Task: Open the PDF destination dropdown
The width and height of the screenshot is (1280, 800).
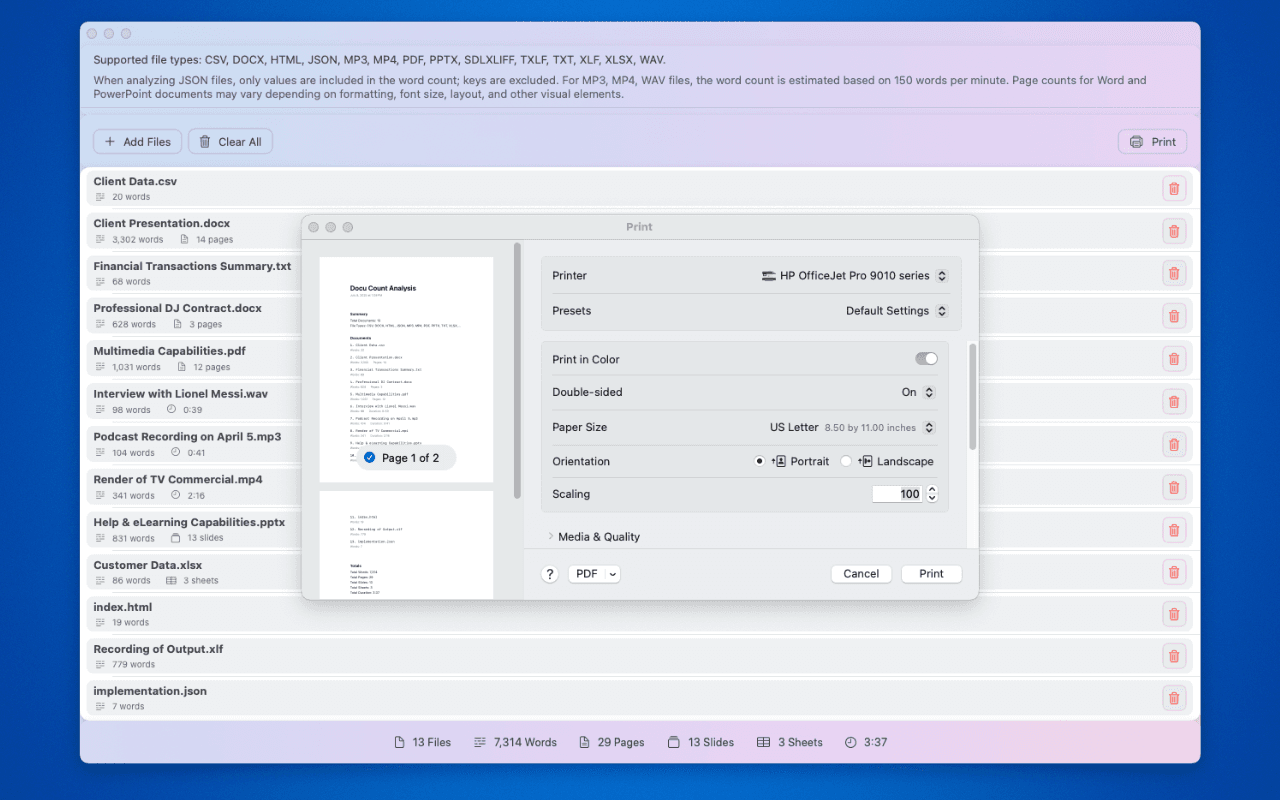Action: pos(594,573)
